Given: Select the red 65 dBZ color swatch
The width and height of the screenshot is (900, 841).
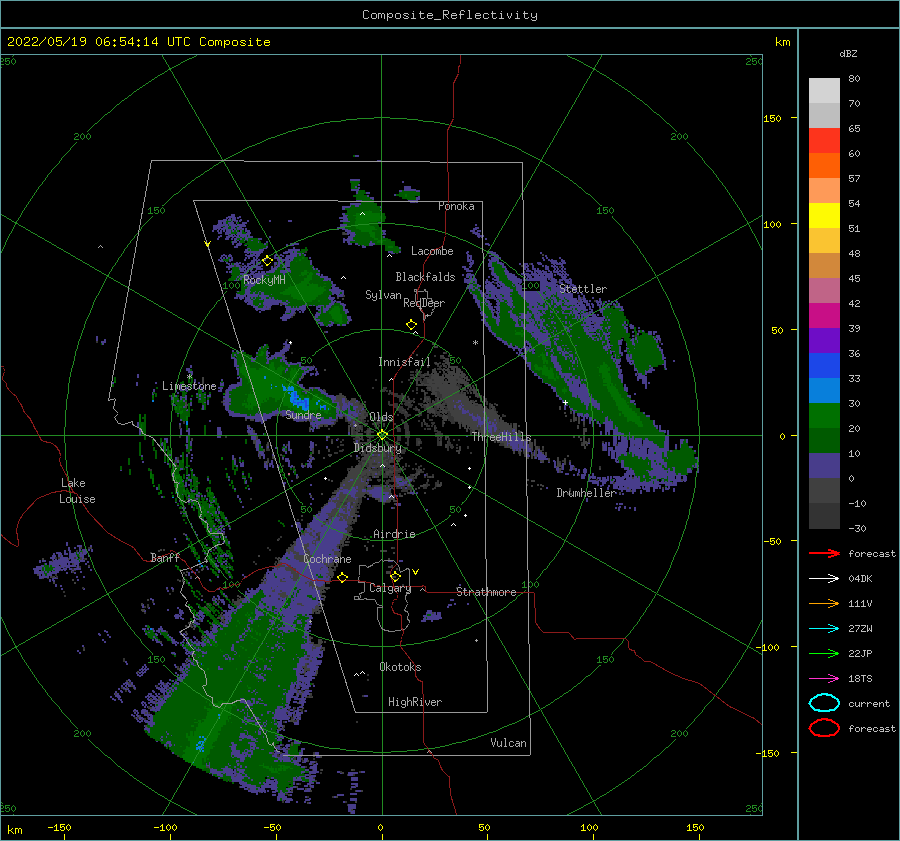Looking at the screenshot, I should pyautogui.click(x=824, y=140).
